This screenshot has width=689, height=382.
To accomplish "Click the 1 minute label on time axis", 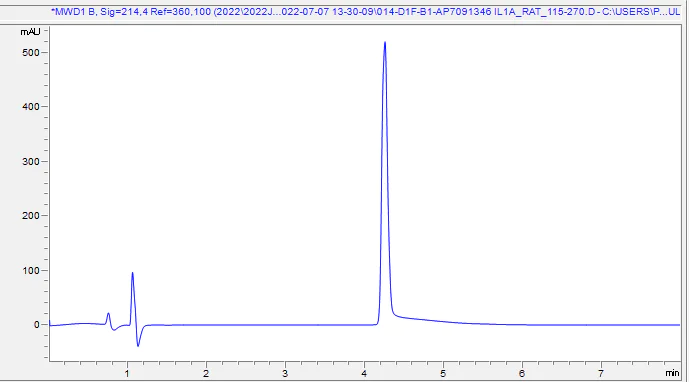I will click(x=127, y=374).
